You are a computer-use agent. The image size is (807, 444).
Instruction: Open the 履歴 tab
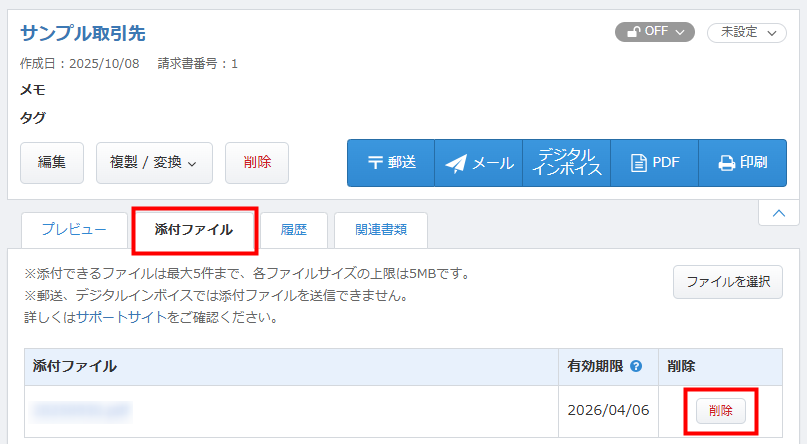point(294,230)
